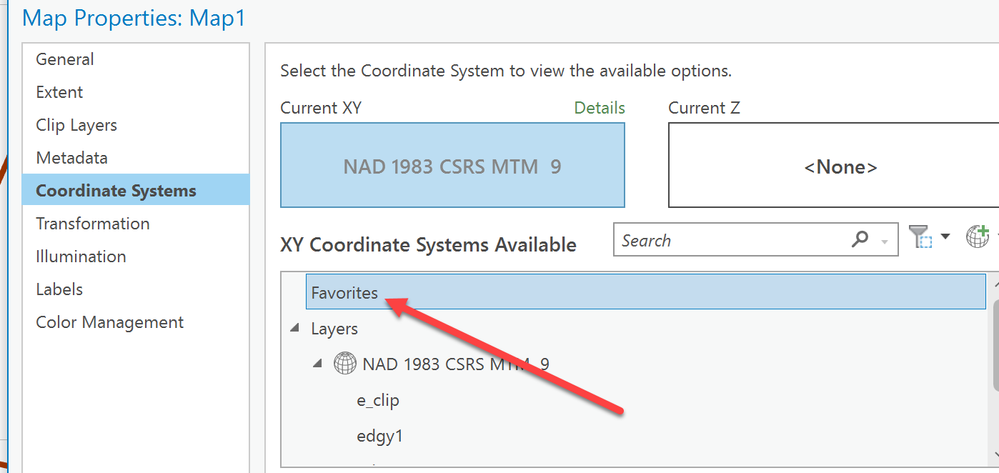
Task: Select the Current XY coordinate system box
Action: 452,165
